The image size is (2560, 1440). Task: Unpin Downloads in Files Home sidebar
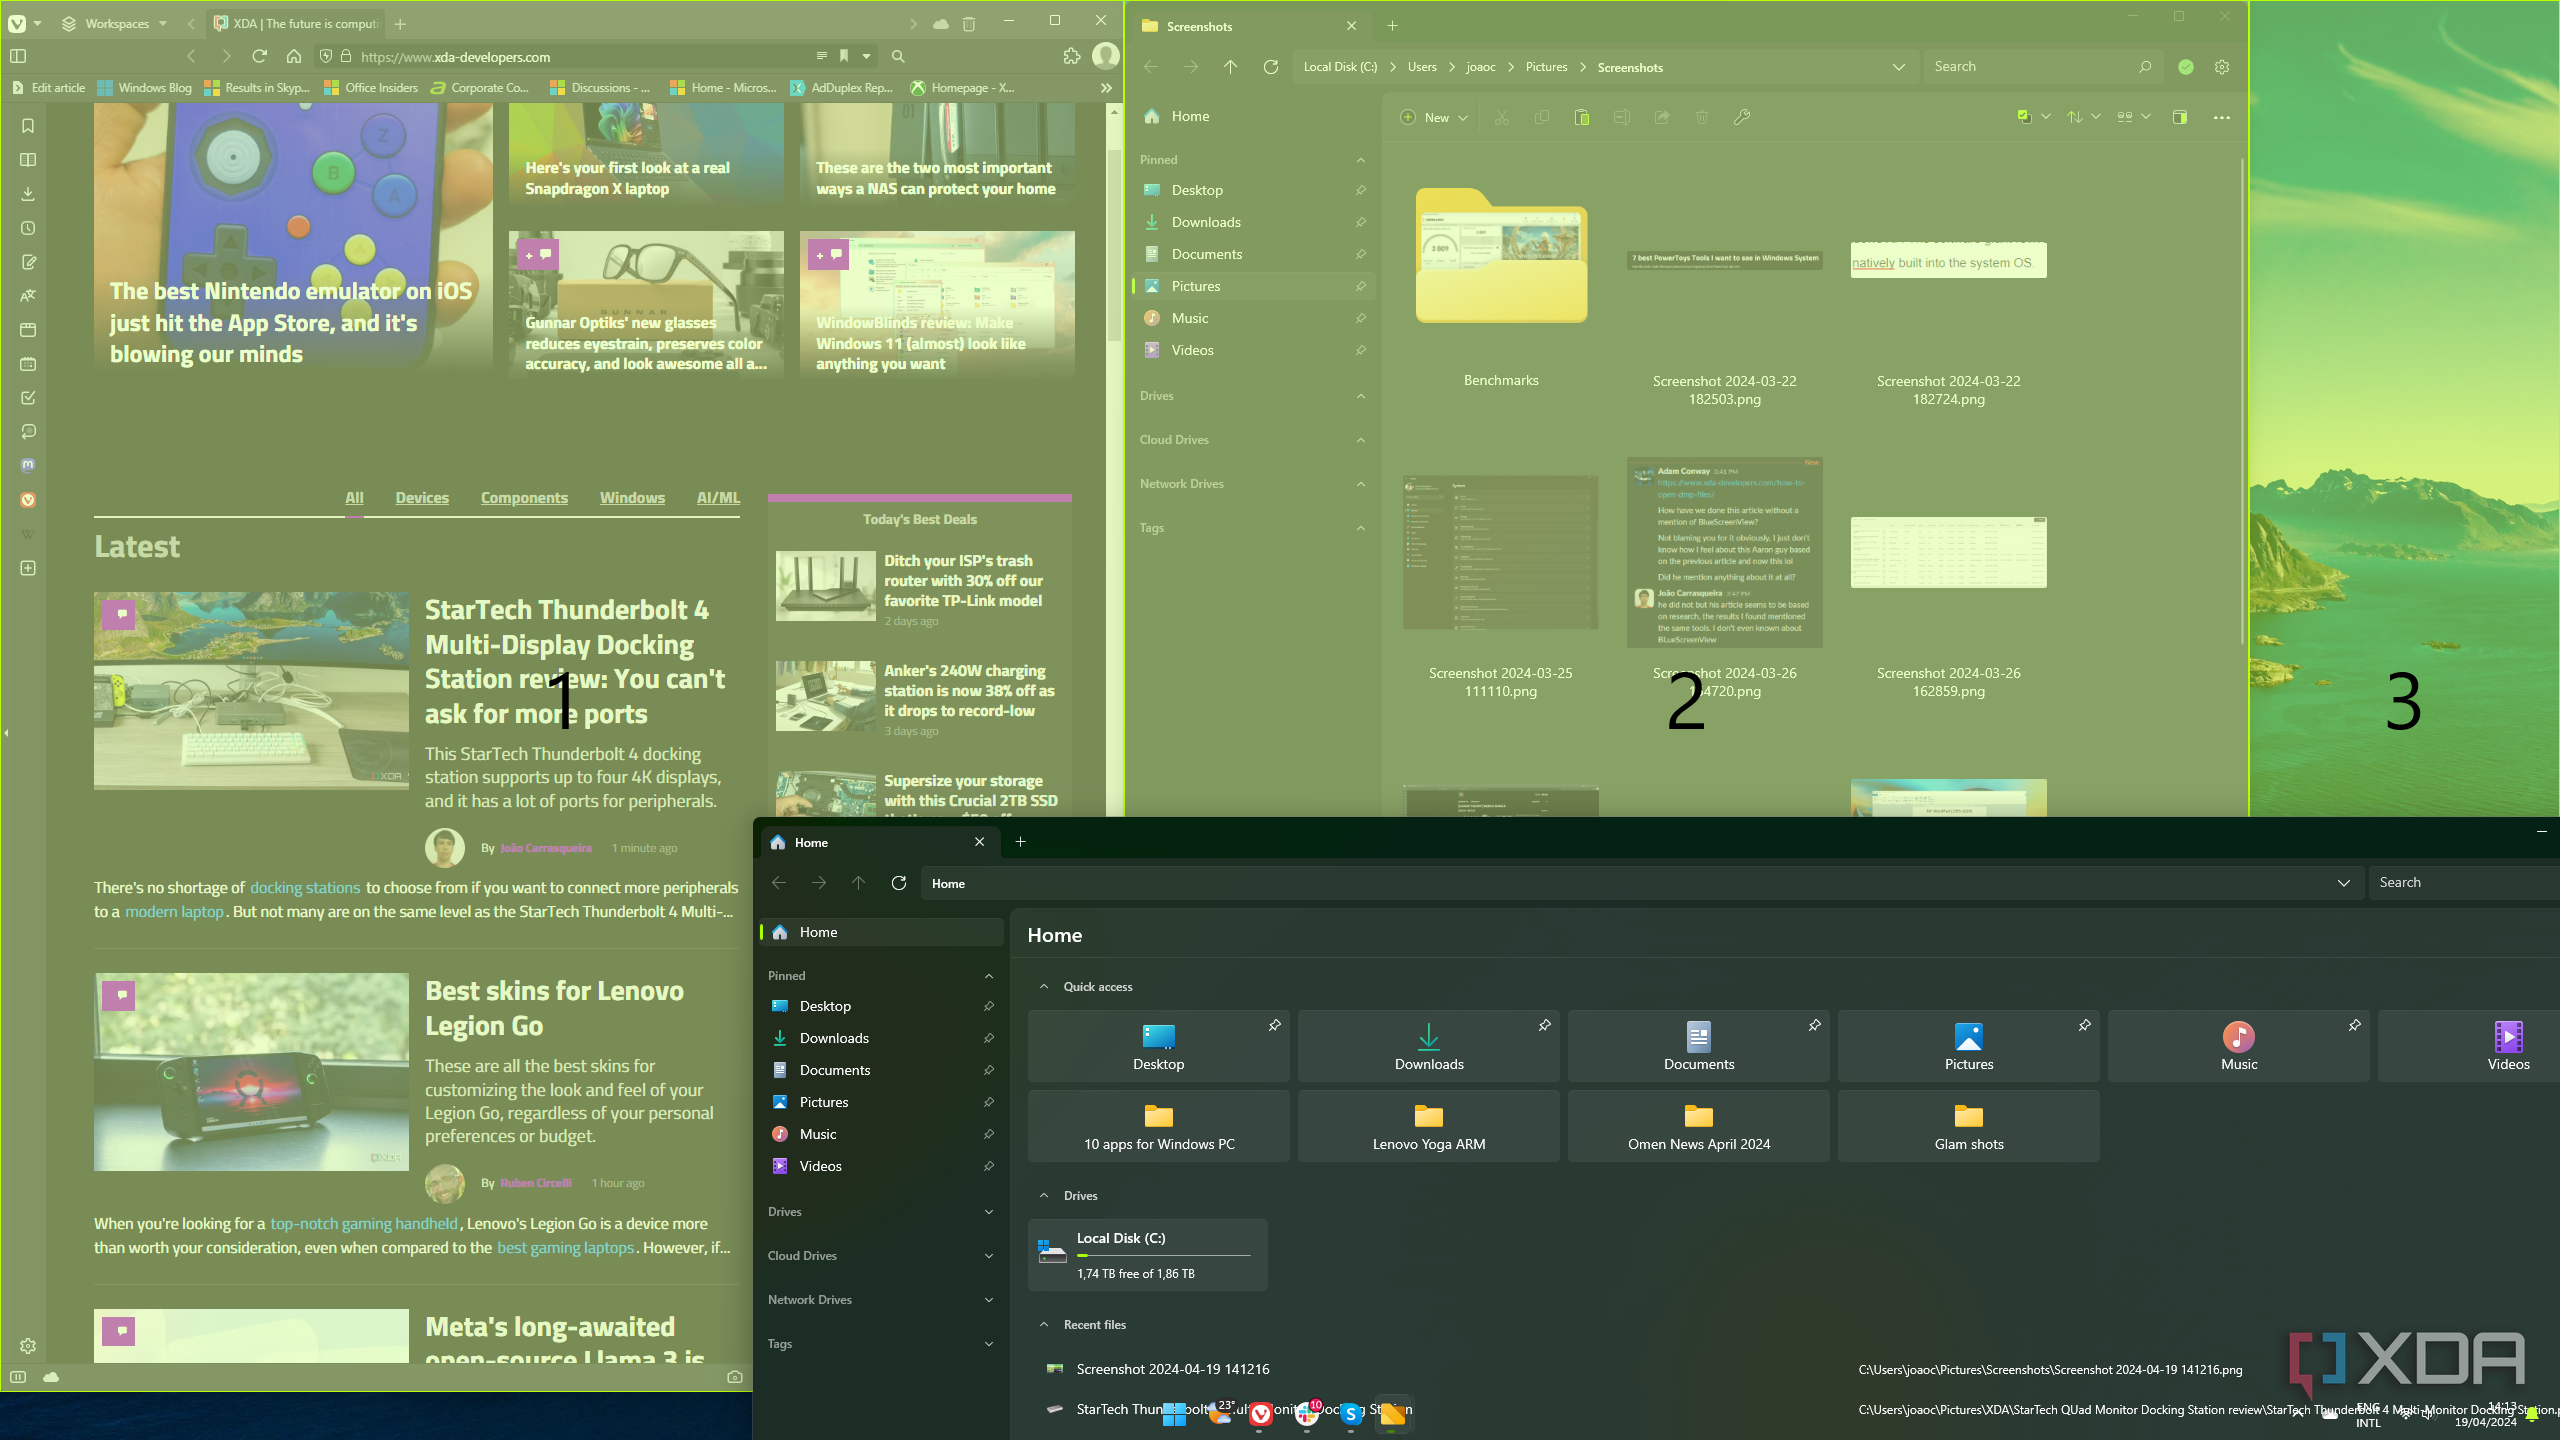988,1038
